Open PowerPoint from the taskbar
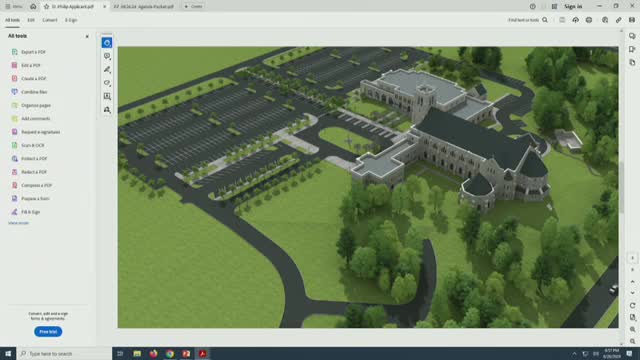Screen dimensions: 640x360 tap(186, 353)
